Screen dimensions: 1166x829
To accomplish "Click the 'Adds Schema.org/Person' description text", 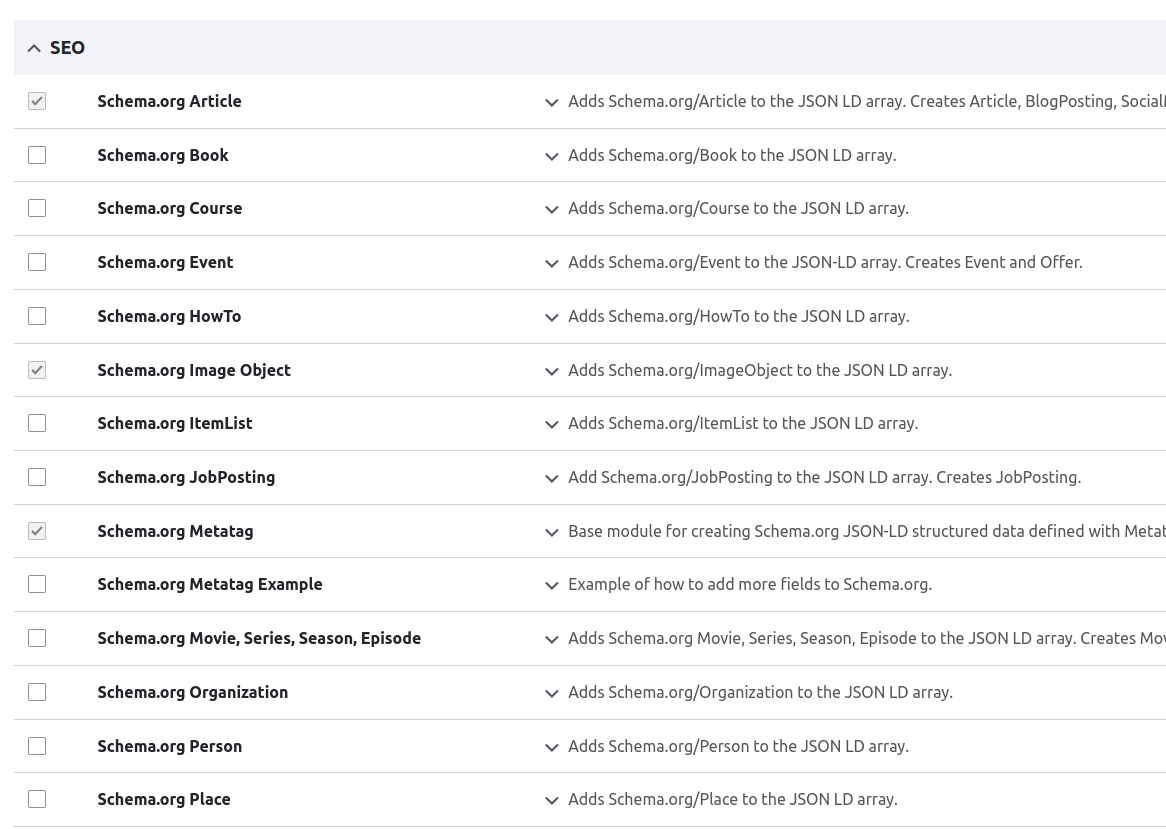I will coord(738,746).
